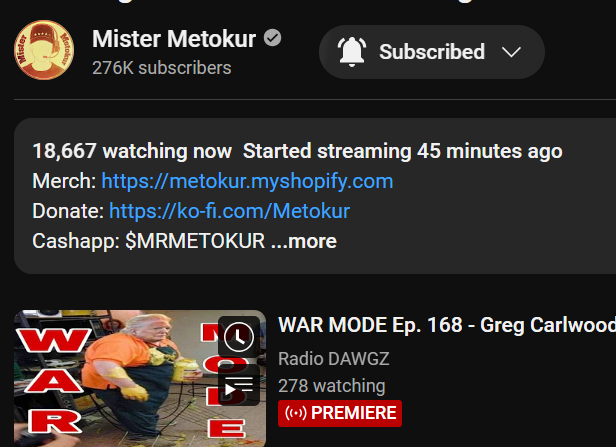Click the 276K subscribers text
Screen dimensions: 616x447
(x=161, y=68)
